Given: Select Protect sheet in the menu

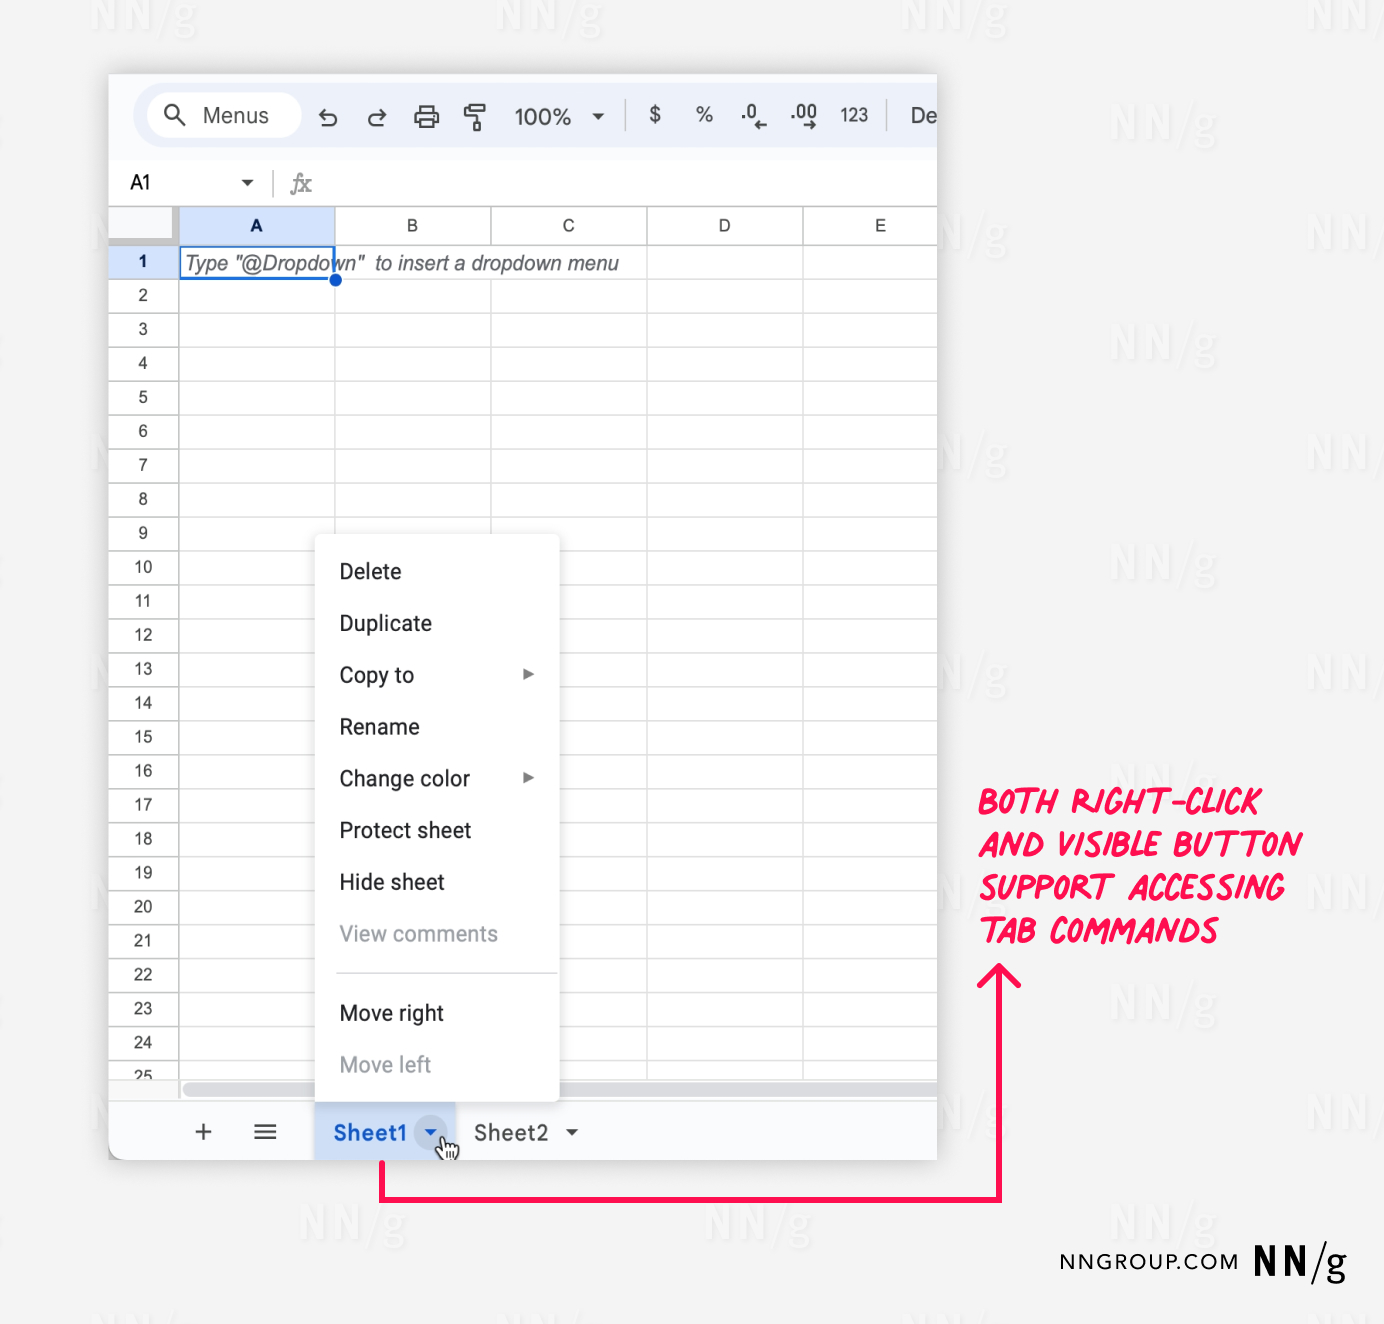Looking at the screenshot, I should [405, 831].
